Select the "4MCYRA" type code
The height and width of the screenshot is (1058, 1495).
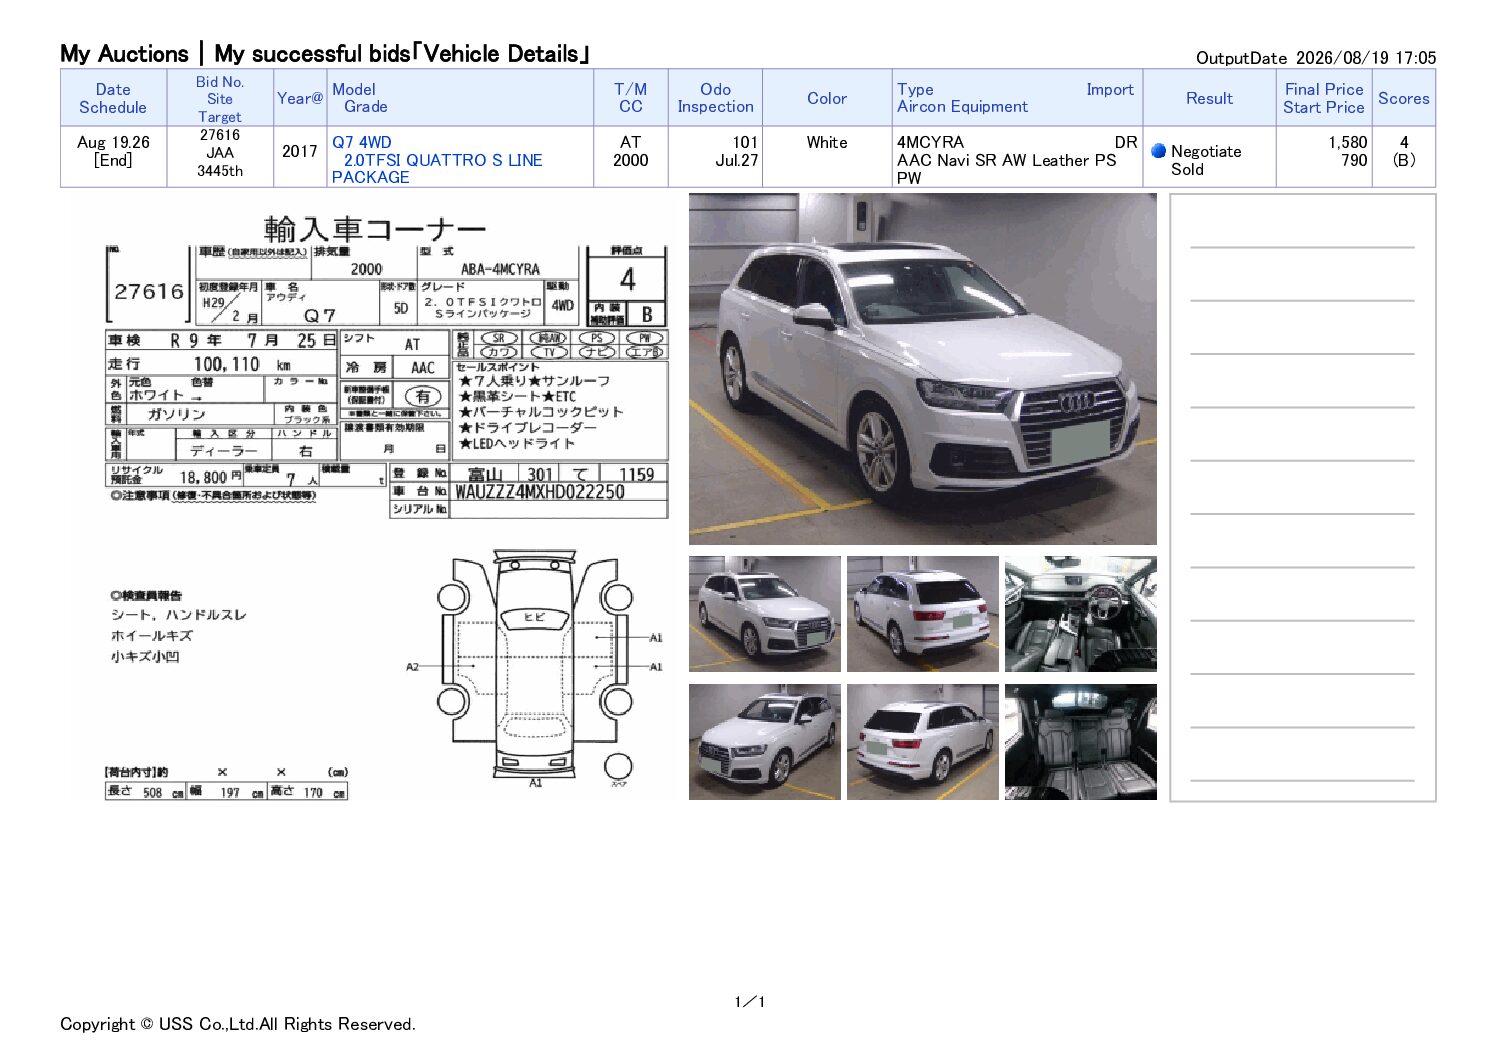931,142
